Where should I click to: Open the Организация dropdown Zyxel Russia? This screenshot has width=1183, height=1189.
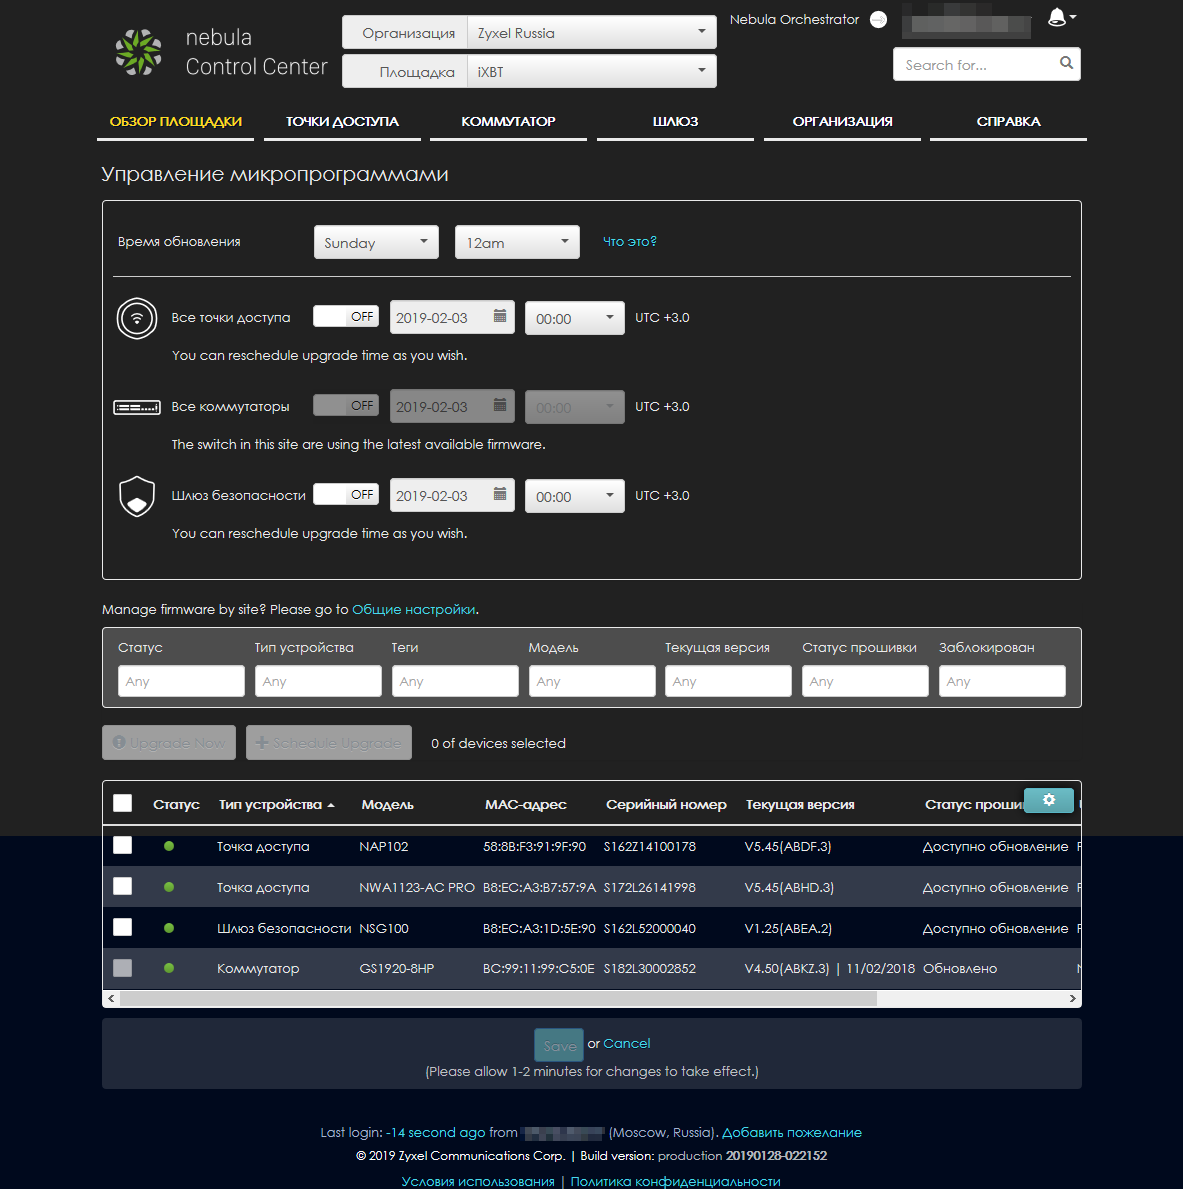[x=592, y=33]
